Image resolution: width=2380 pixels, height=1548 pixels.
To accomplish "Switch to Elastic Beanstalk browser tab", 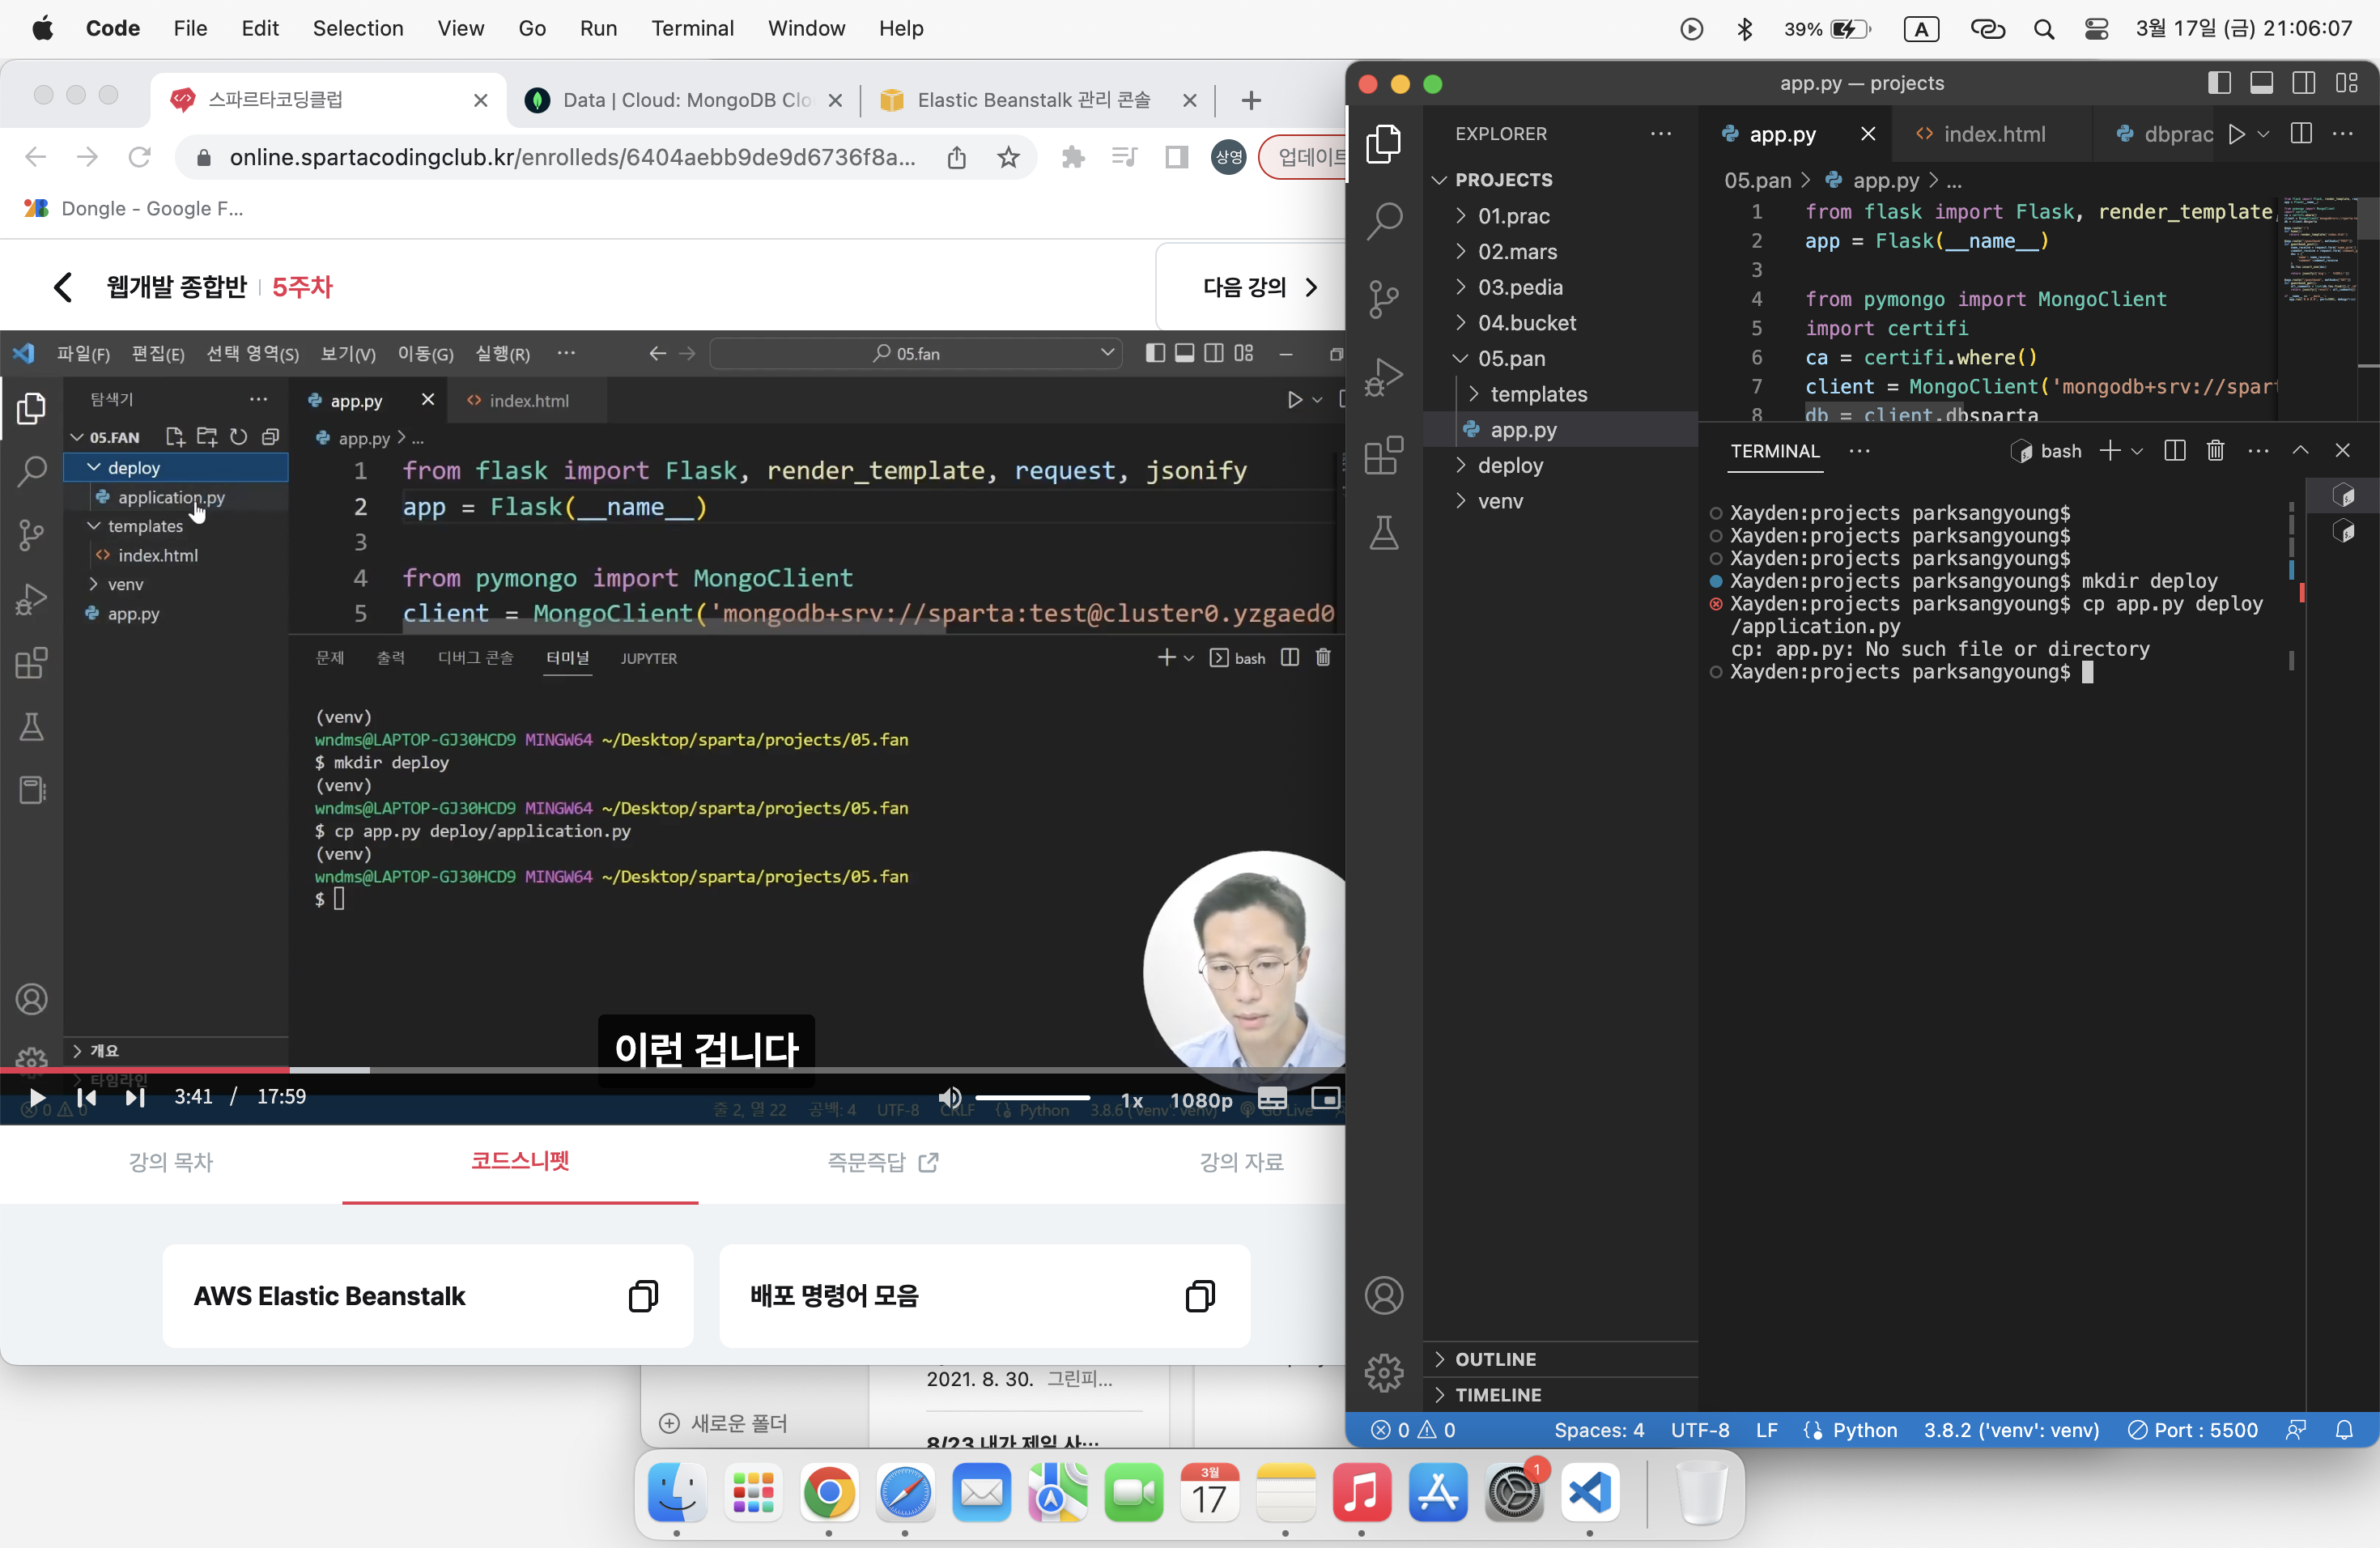I will [x=1036, y=100].
